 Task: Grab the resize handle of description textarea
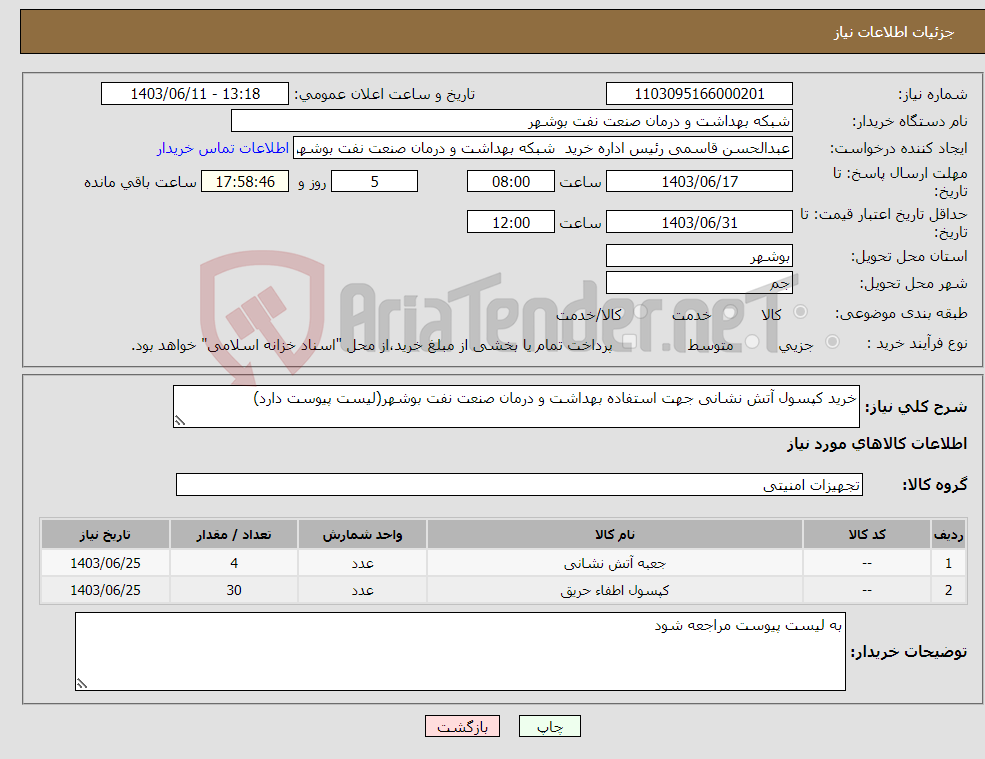(x=180, y=422)
